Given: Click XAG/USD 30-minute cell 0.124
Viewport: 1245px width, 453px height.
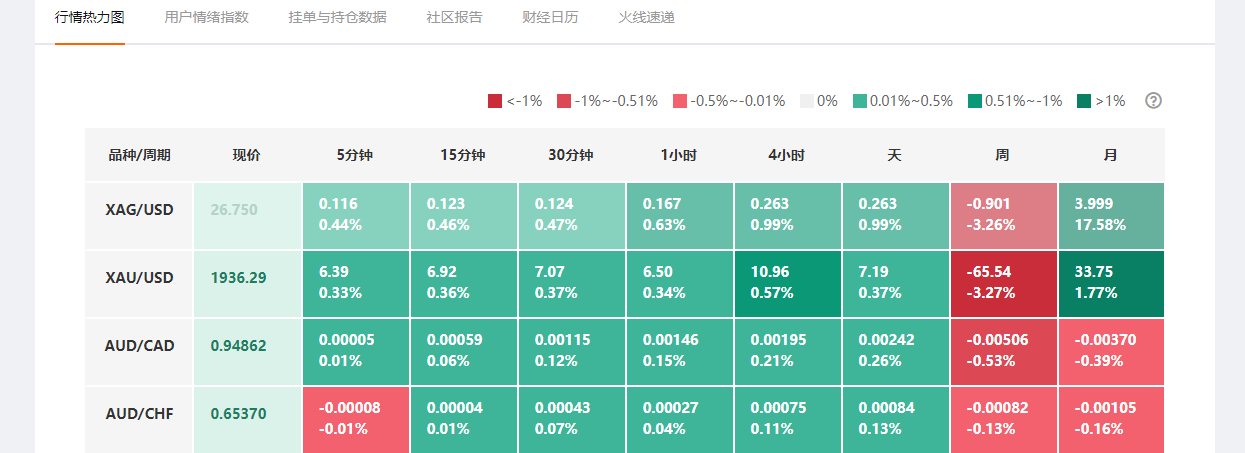Looking at the screenshot, I should [x=571, y=216].
